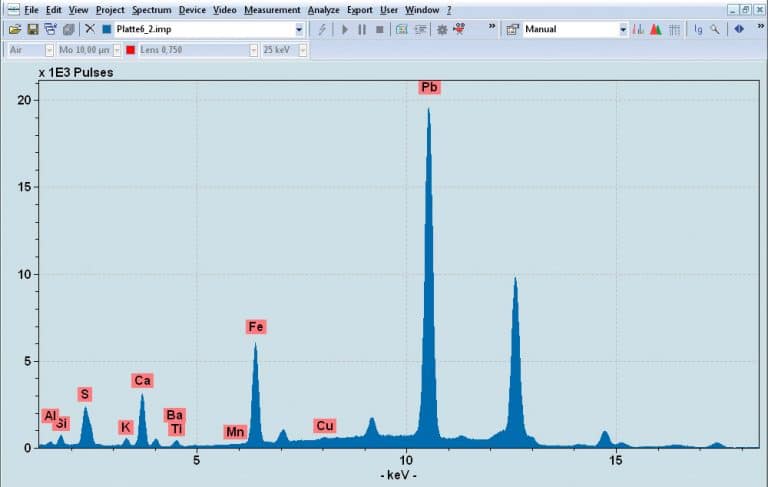
Task: Click the X delete spectrum icon
Action: click(90, 30)
